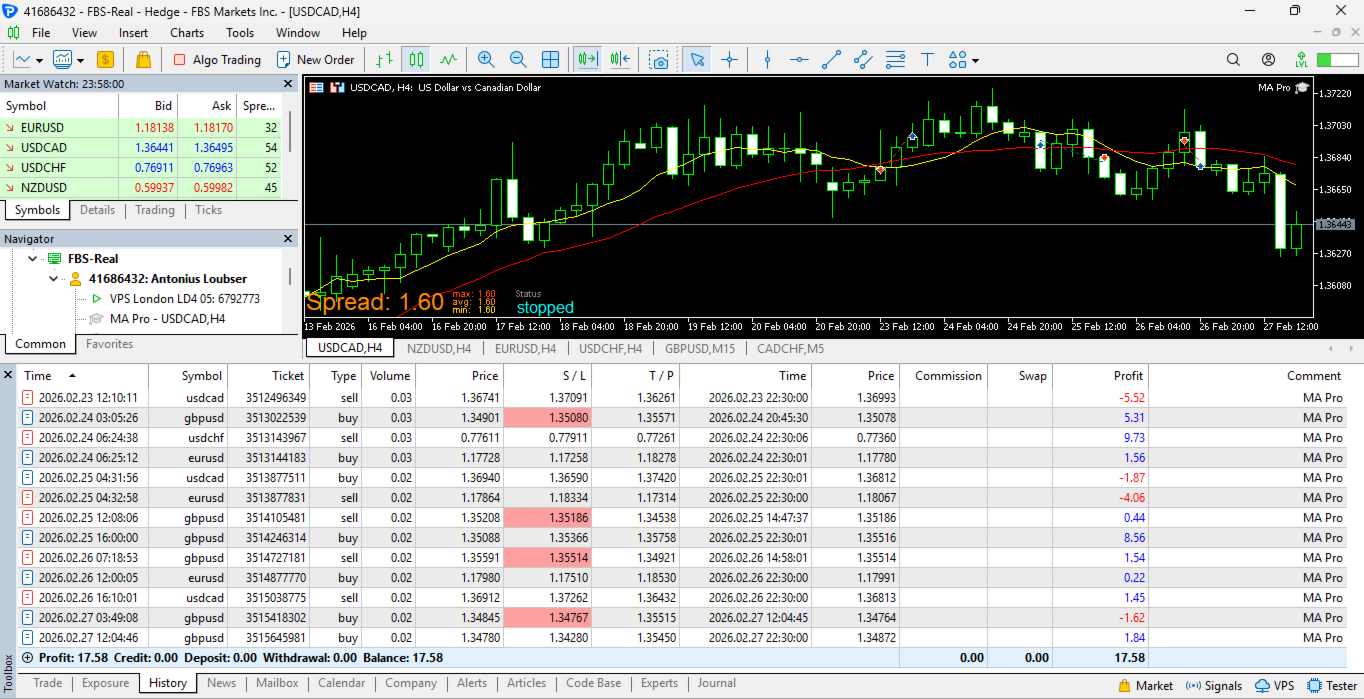1364x699 pixels.
Task: Draw a vertical line tool
Action: tap(767, 60)
